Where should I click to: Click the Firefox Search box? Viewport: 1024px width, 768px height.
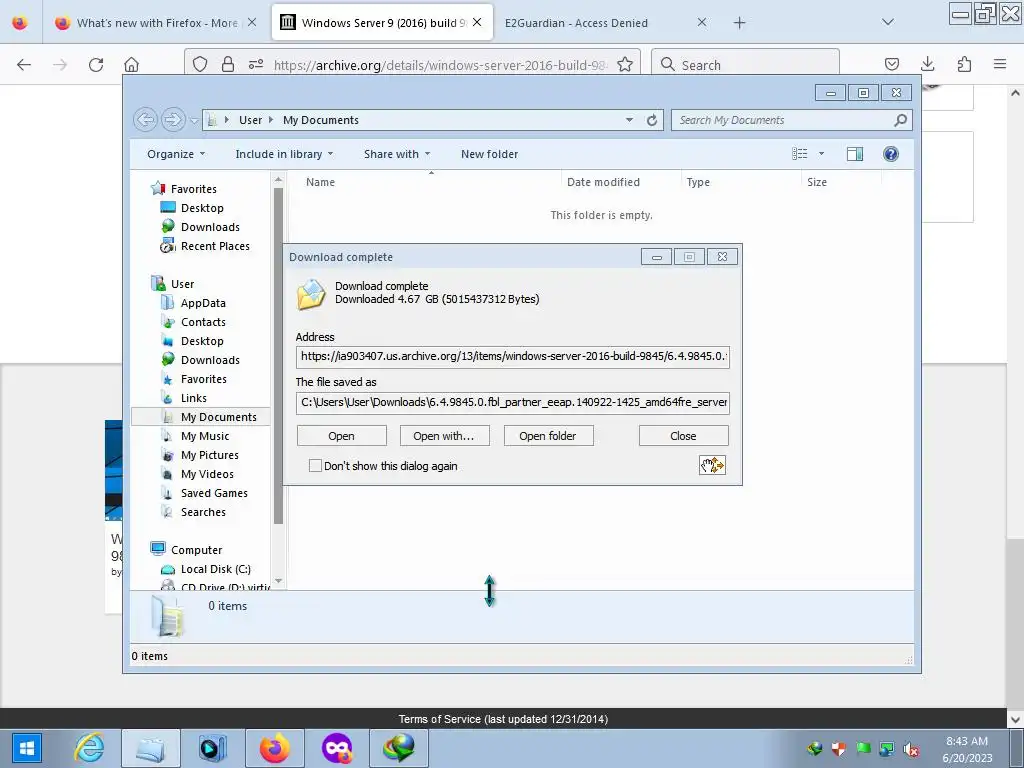[745, 65]
